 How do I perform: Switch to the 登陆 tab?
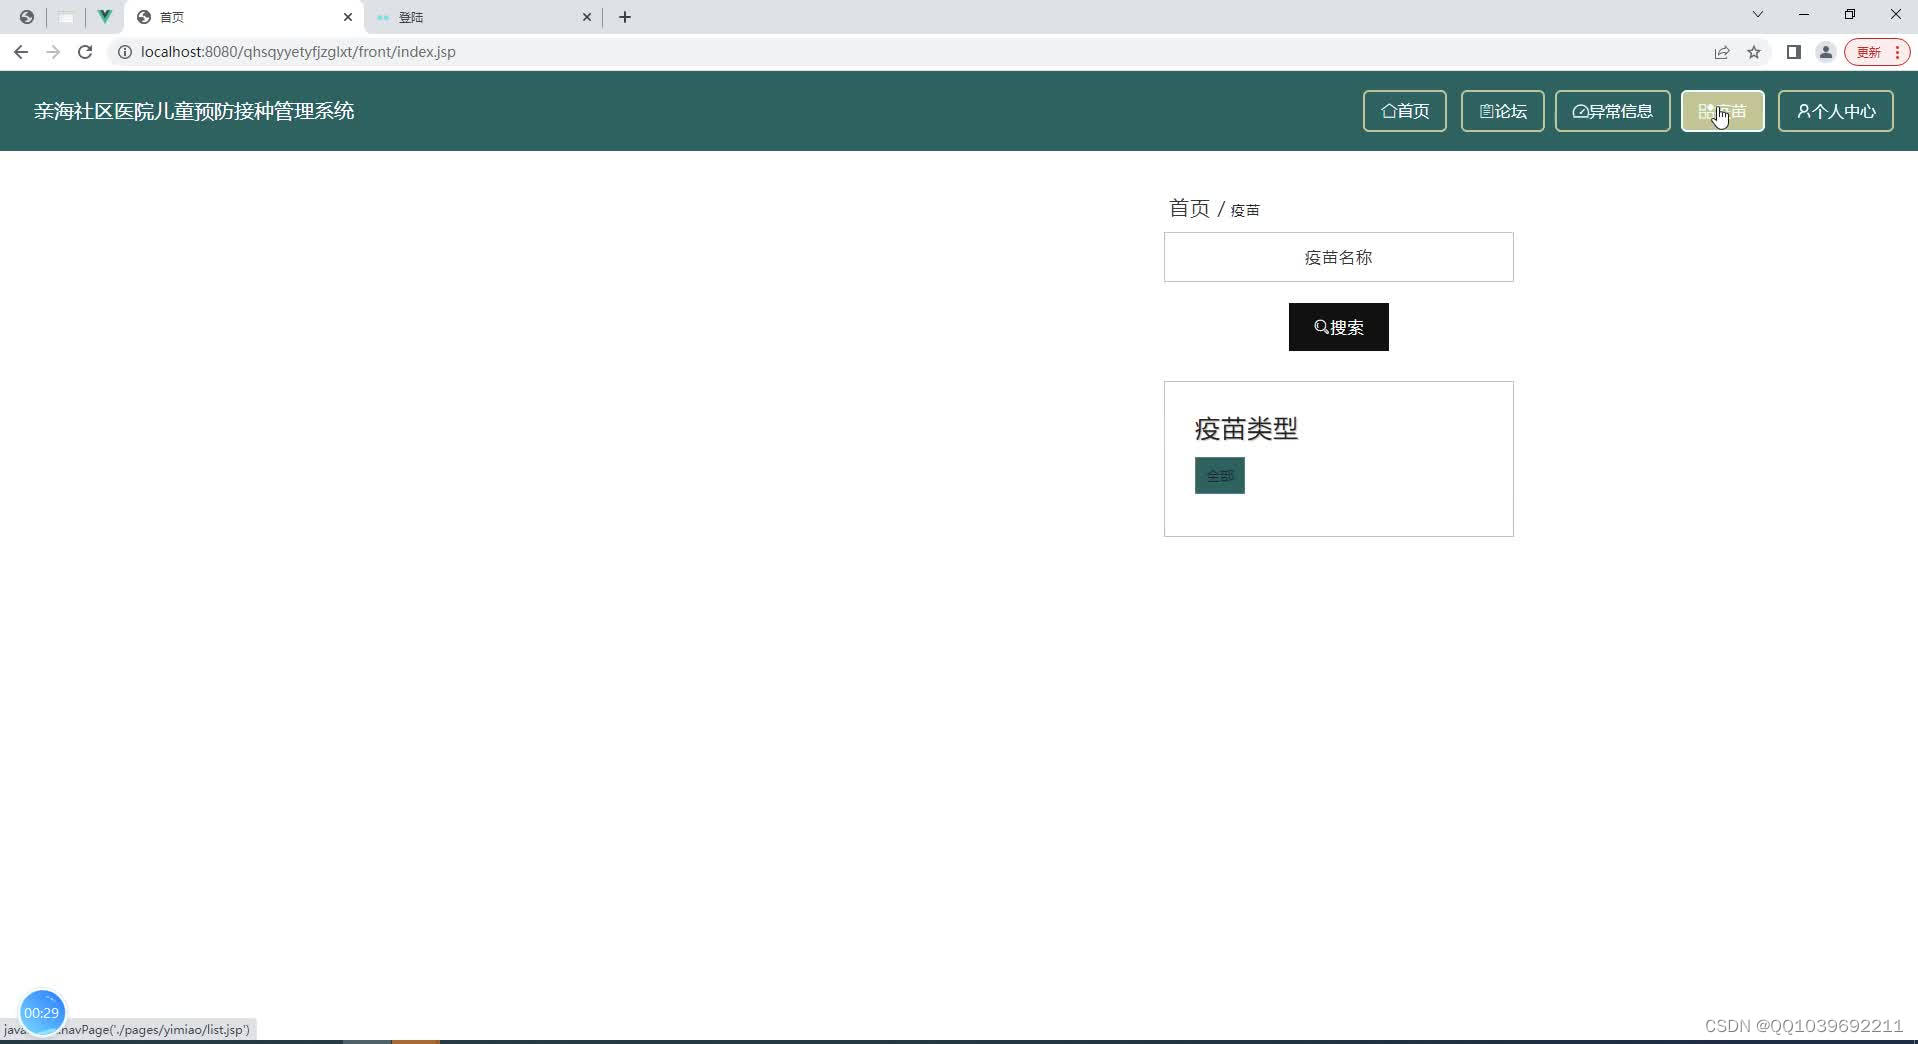coord(483,17)
